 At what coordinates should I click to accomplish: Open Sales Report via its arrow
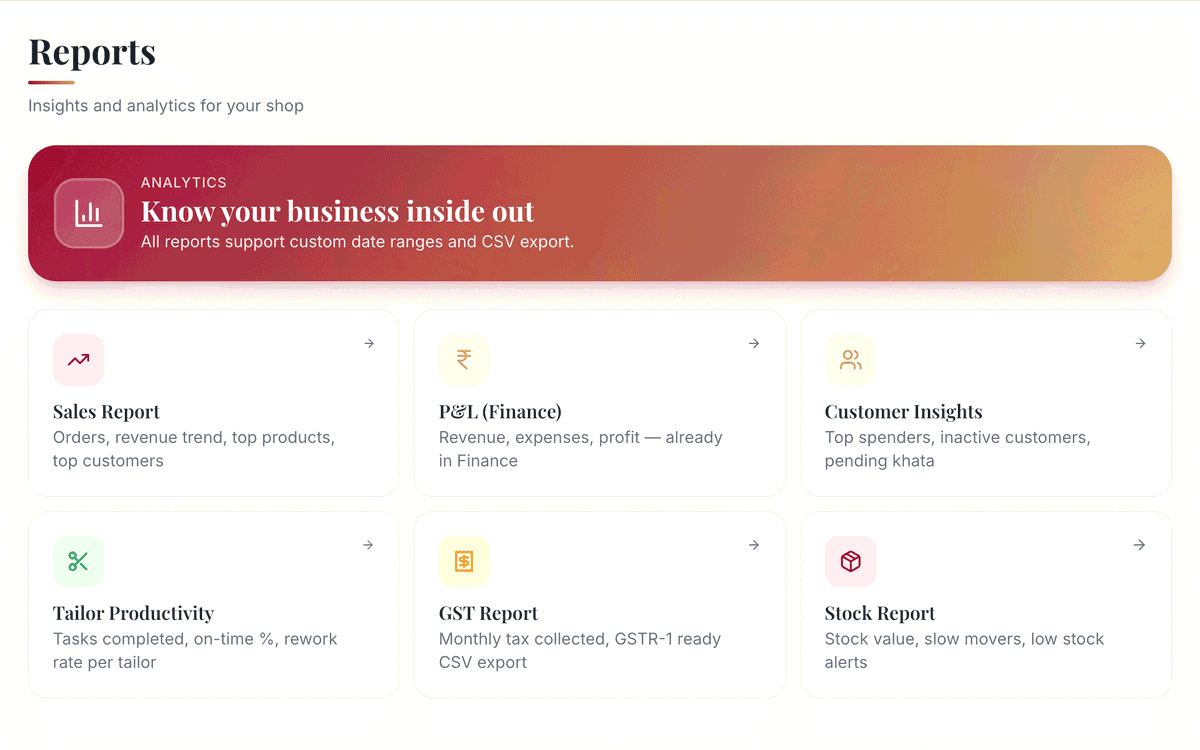pos(369,343)
